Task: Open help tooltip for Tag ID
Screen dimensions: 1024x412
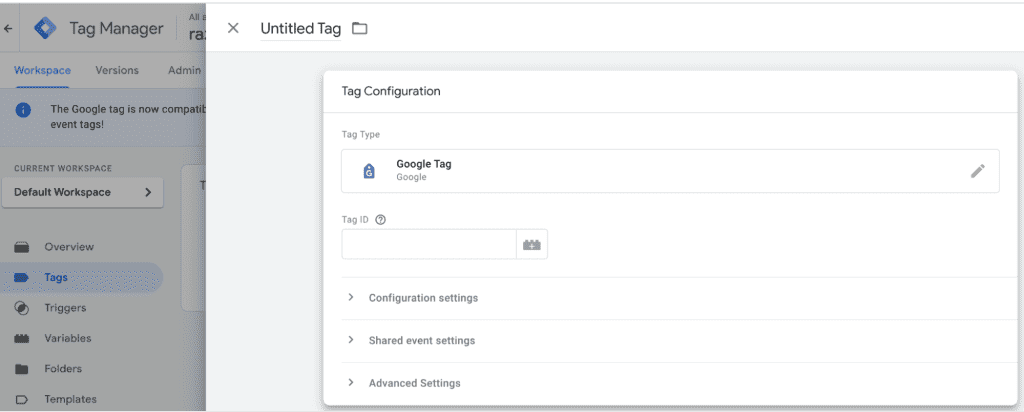Action: (381, 220)
